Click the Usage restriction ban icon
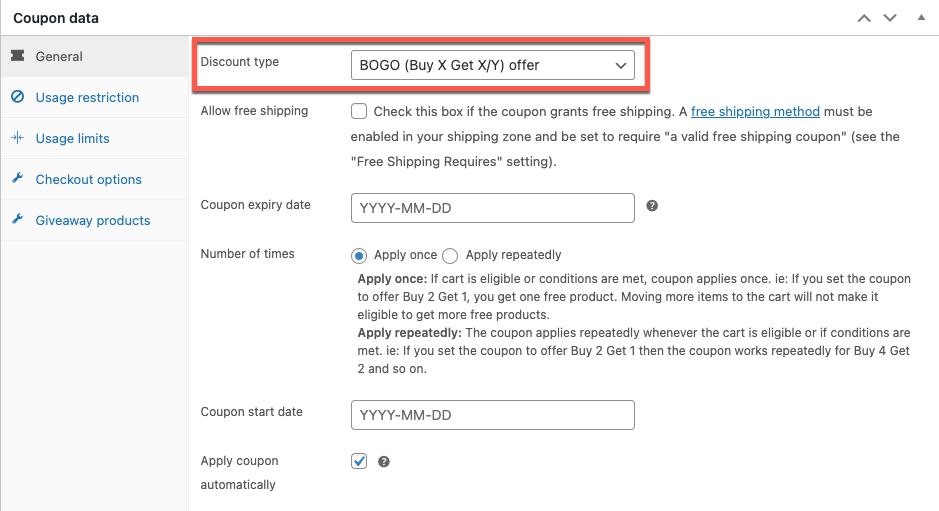Image resolution: width=939 pixels, height=511 pixels. click(18, 96)
